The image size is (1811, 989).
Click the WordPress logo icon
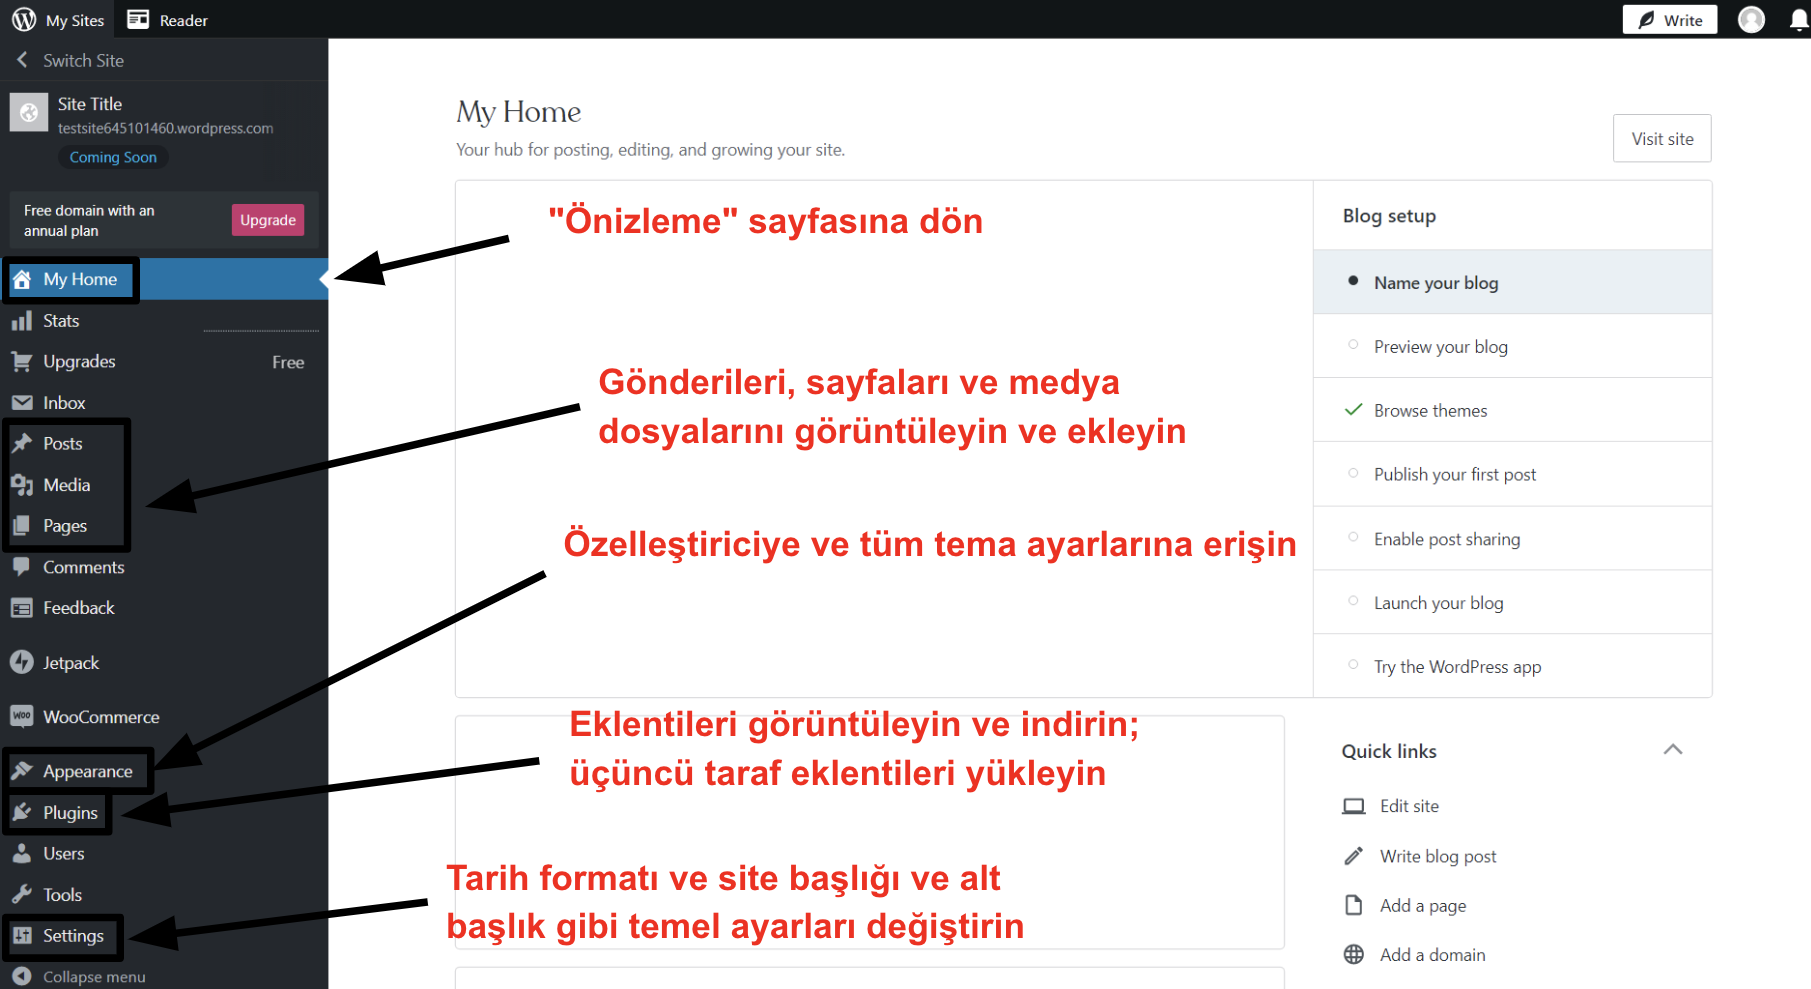pyautogui.click(x=24, y=20)
